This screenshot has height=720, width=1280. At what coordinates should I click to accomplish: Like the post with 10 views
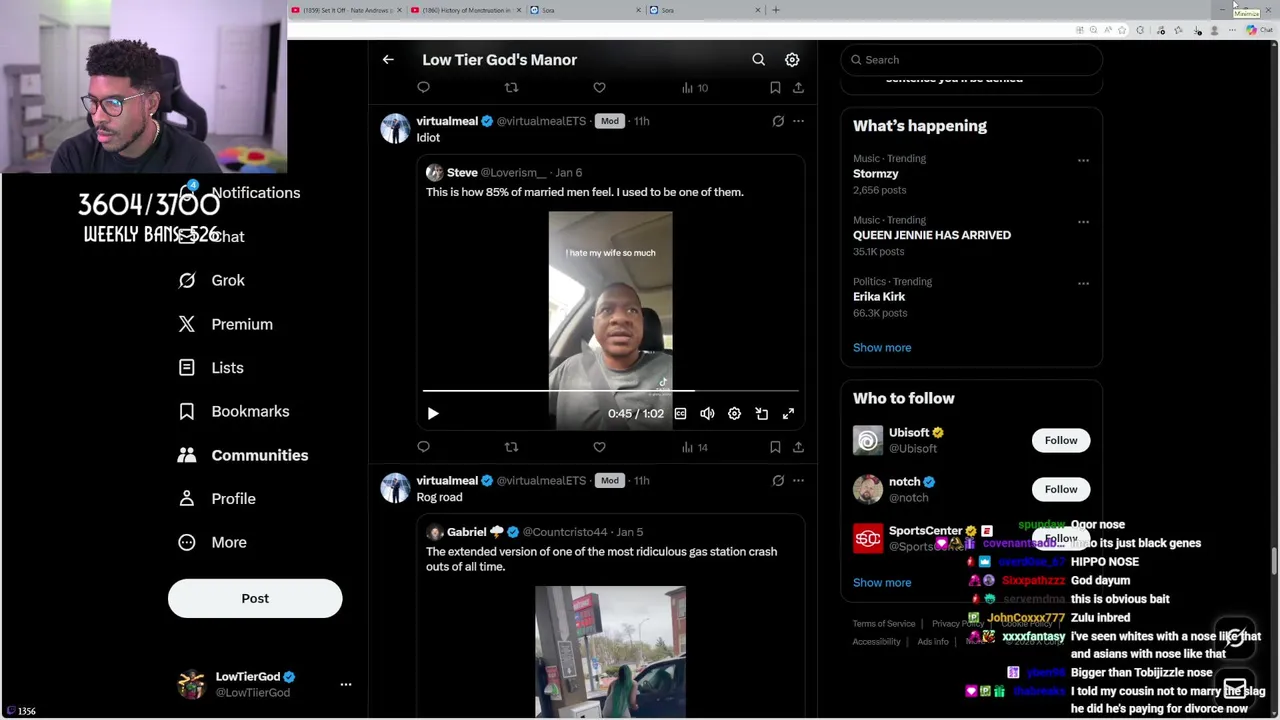tap(599, 88)
